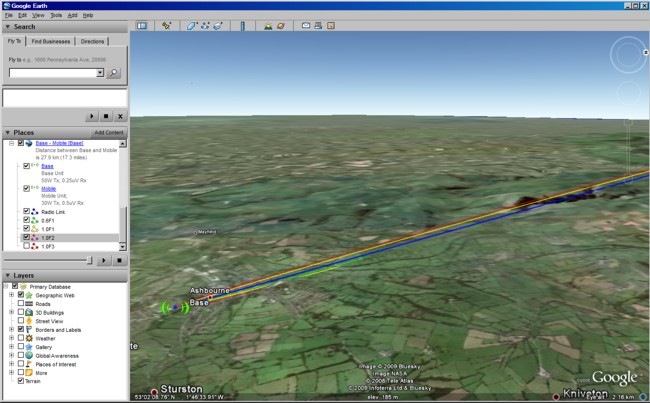Click View in Google Maps icon
This screenshot has width=650, height=403.
[331, 26]
